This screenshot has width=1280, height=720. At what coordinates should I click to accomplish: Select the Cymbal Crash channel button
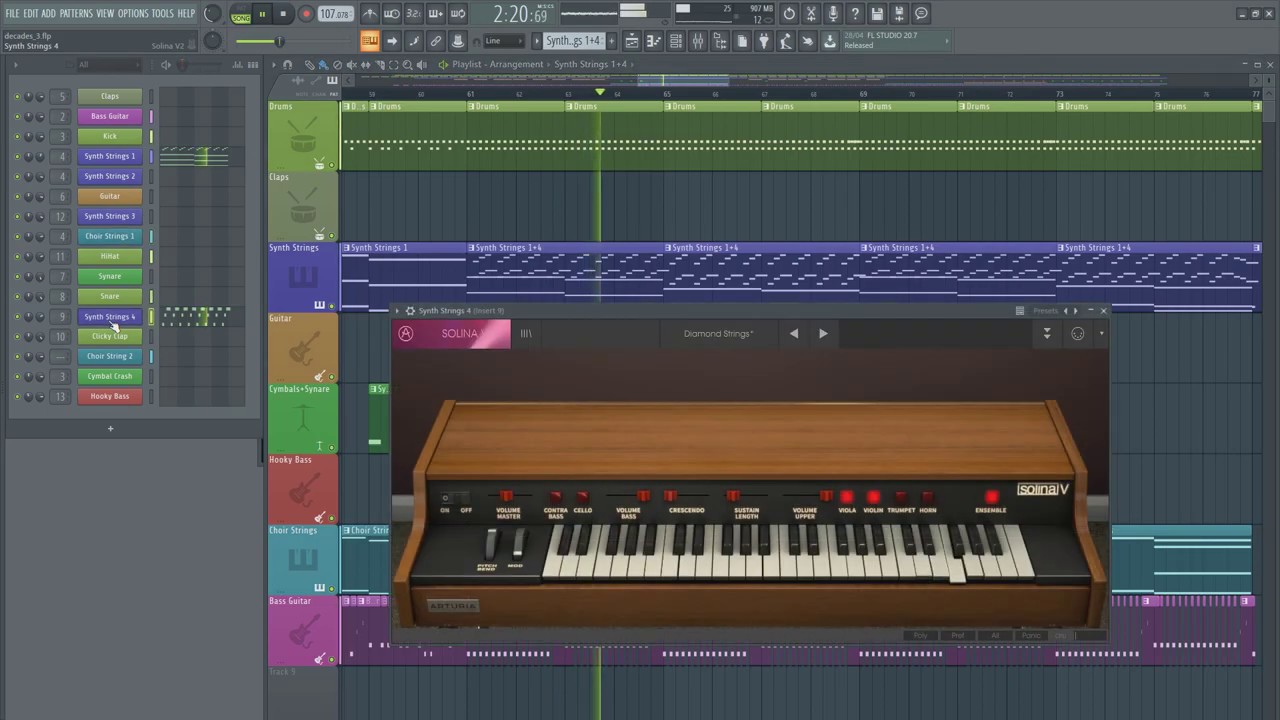pyautogui.click(x=110, y=376)
